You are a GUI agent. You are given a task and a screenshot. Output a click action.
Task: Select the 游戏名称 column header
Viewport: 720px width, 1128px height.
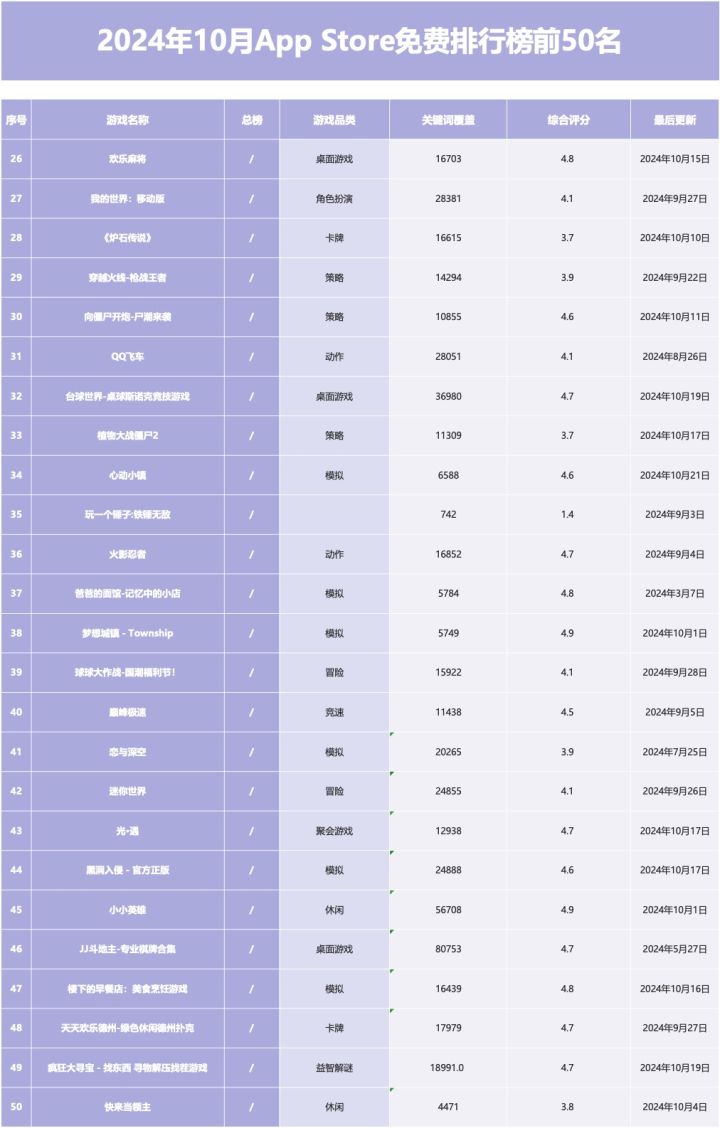coord(127,119)
